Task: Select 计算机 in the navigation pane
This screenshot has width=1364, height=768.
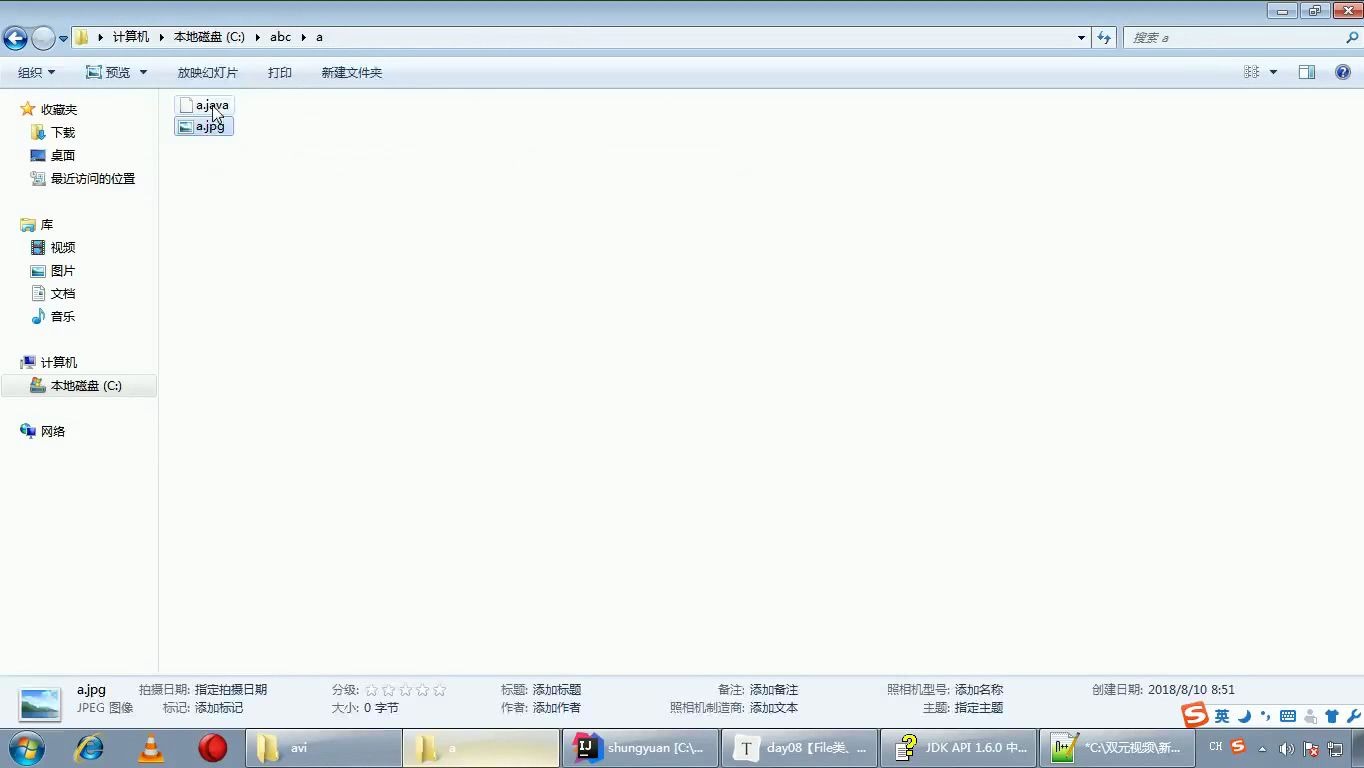Action: point(59,362)
